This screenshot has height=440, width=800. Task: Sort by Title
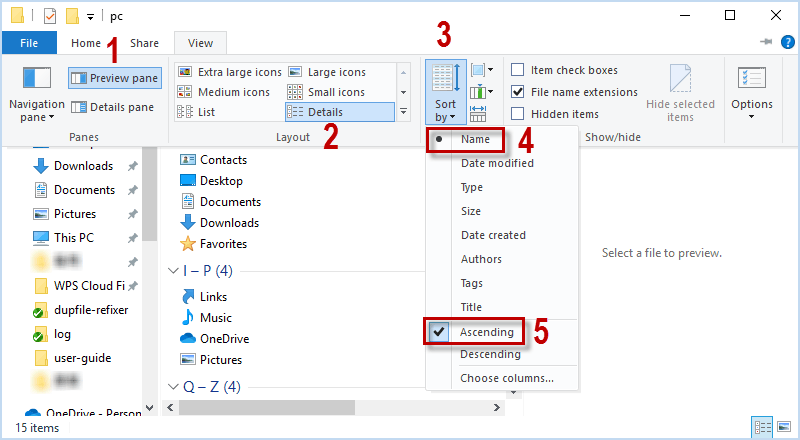pos(471,307)
